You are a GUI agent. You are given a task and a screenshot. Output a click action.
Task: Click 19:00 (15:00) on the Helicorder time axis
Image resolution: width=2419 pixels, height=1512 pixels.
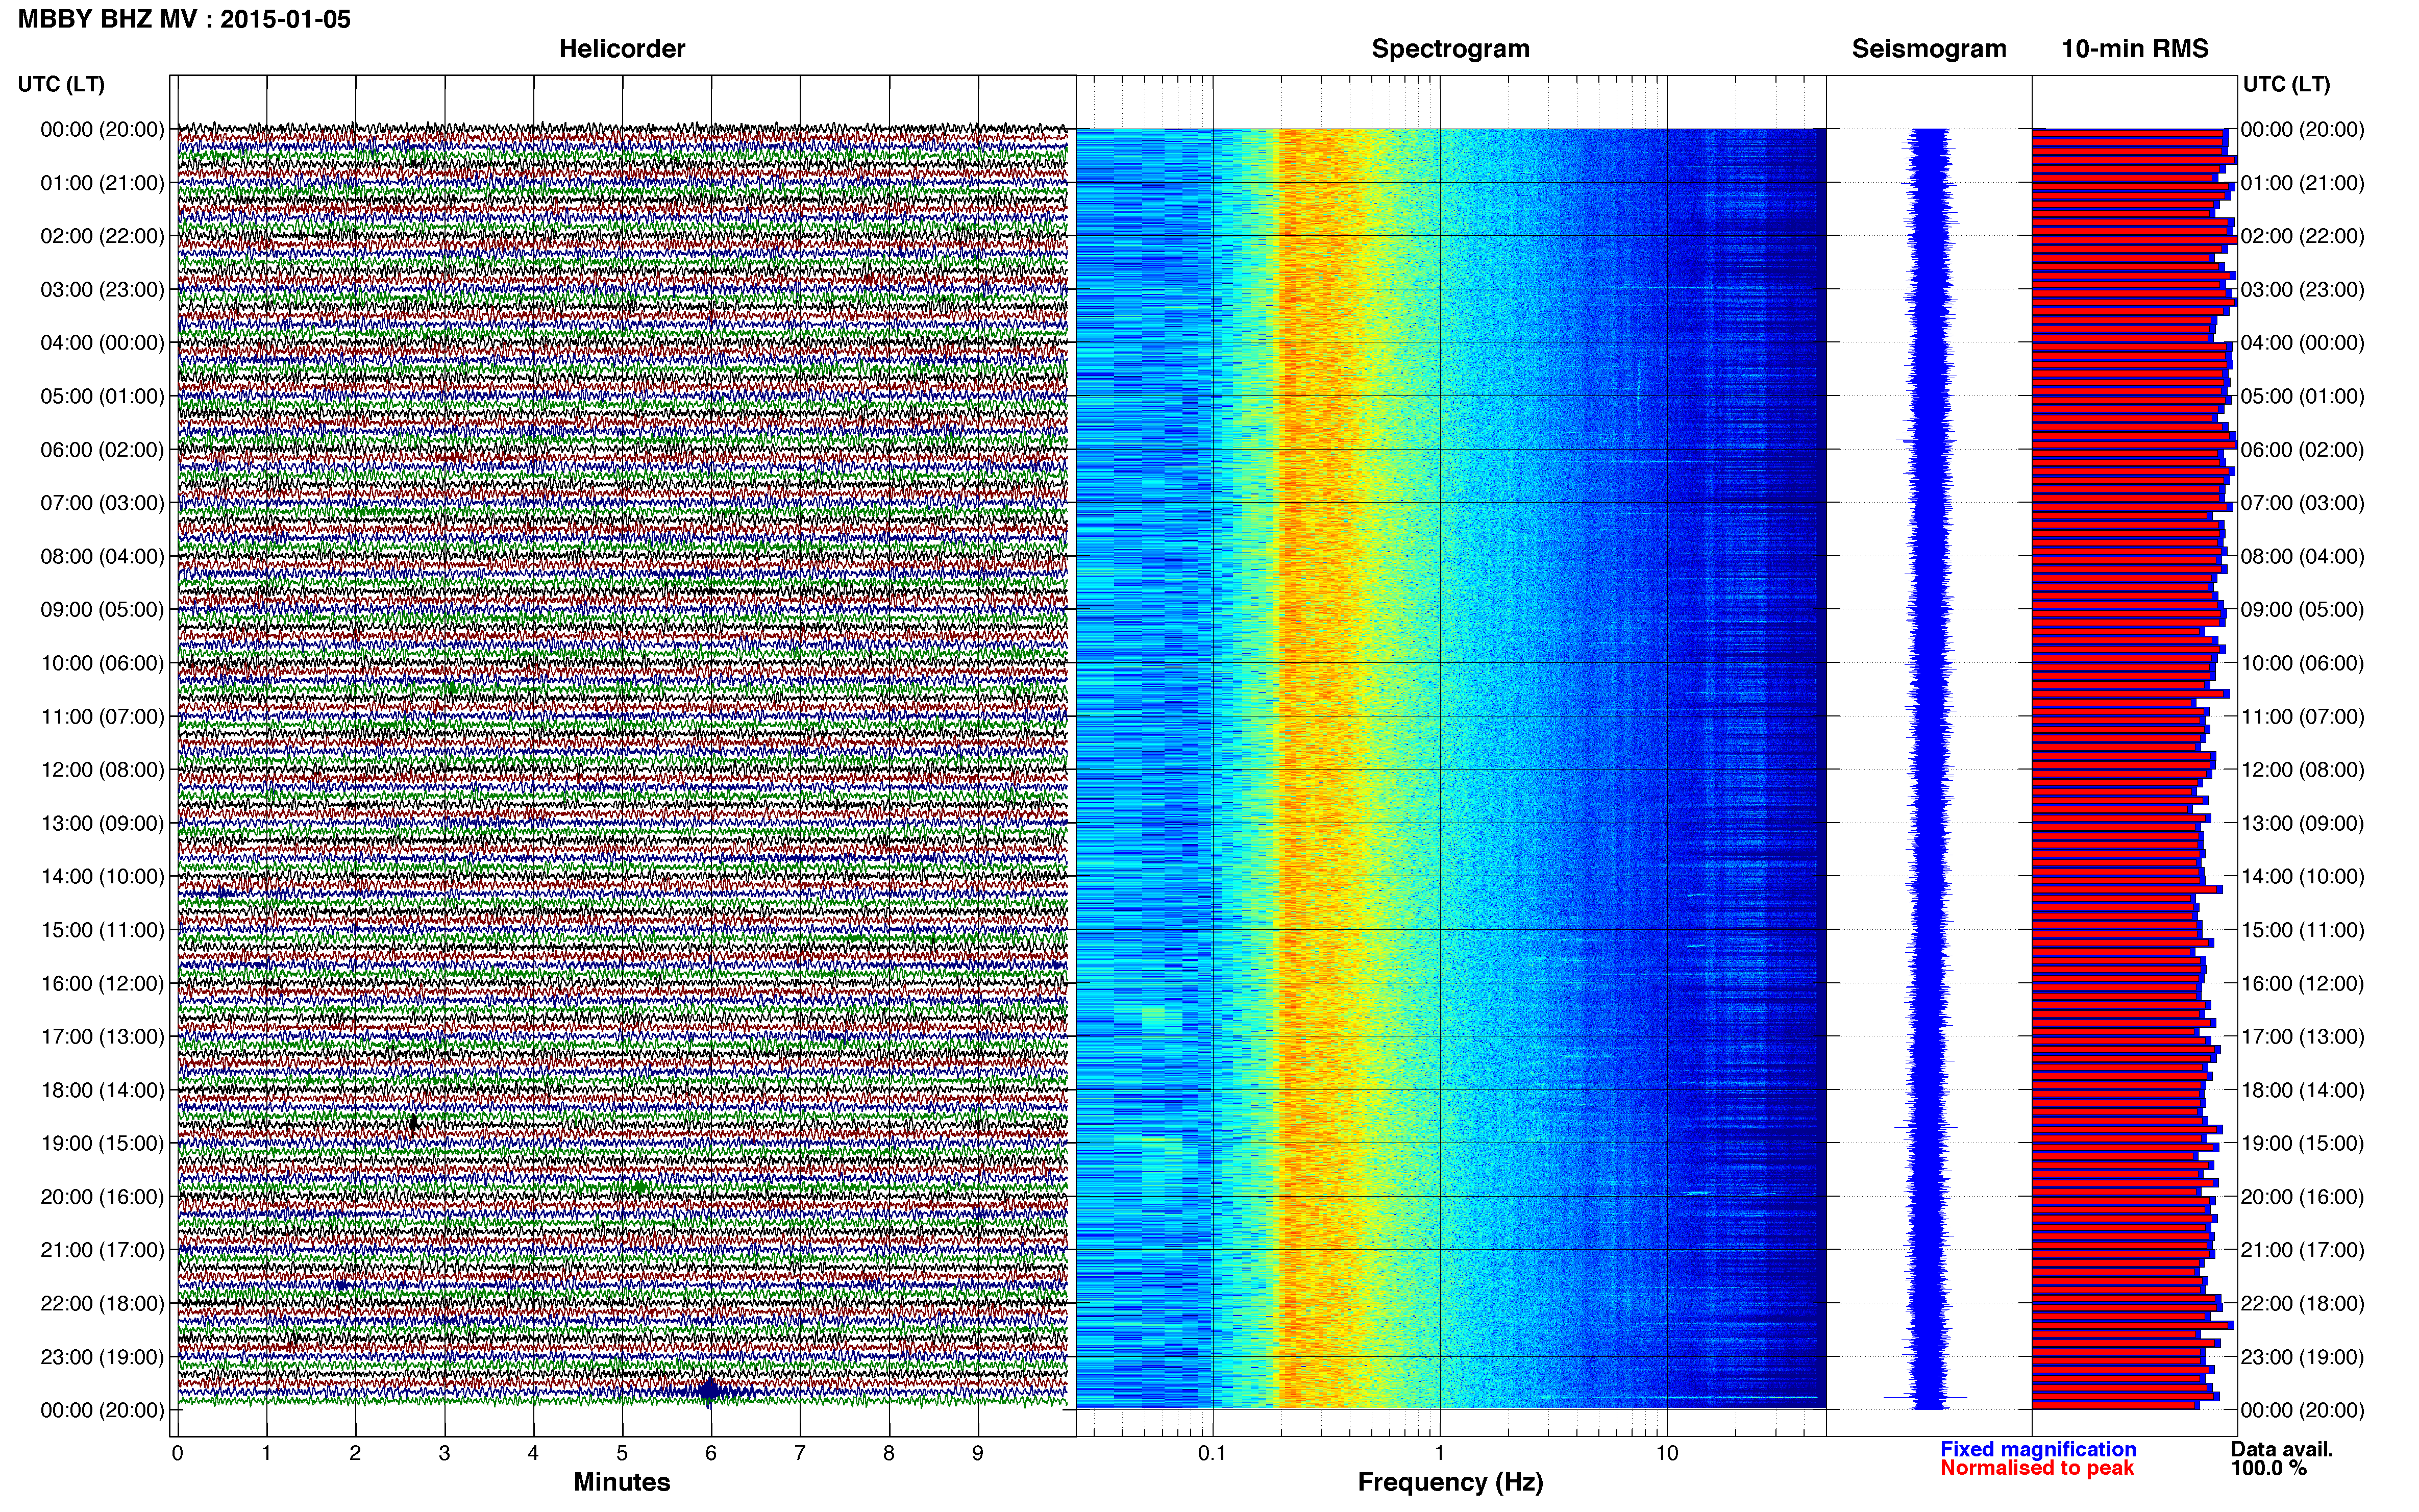pyautogui.click(x=102, y=1143)
